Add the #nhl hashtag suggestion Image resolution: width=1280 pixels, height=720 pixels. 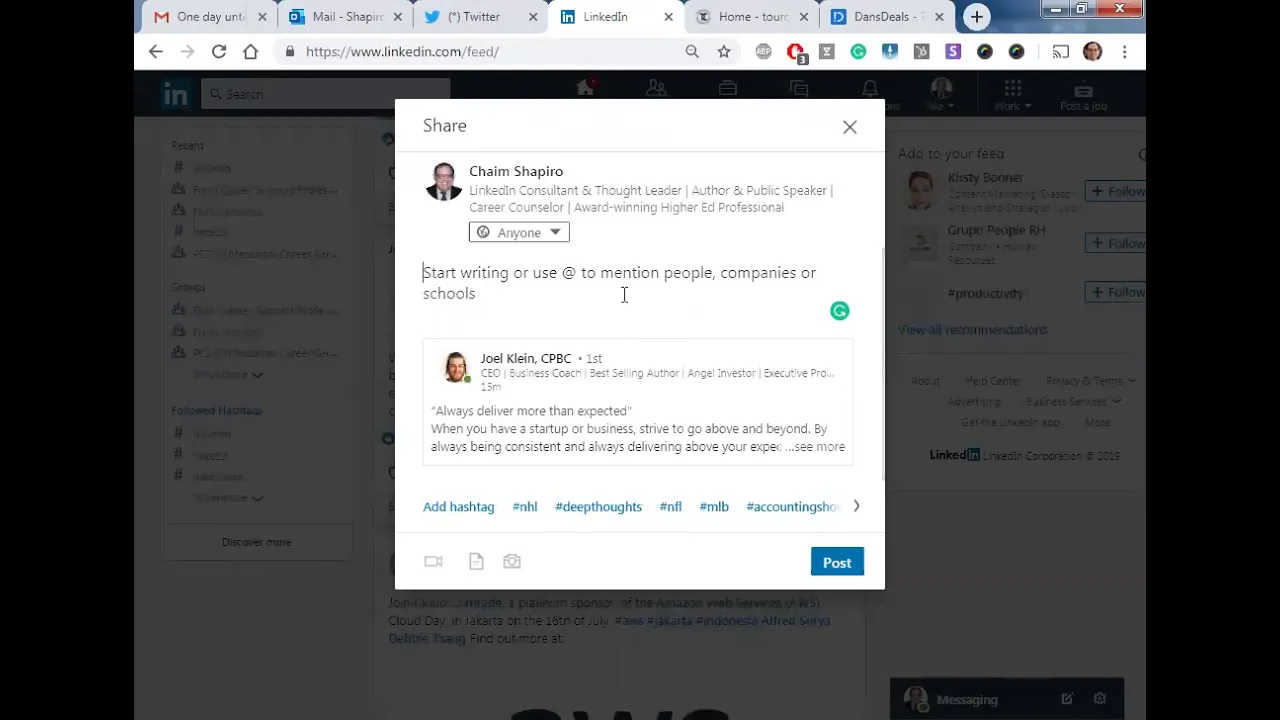pyautogui.click(x=525, y=507)
